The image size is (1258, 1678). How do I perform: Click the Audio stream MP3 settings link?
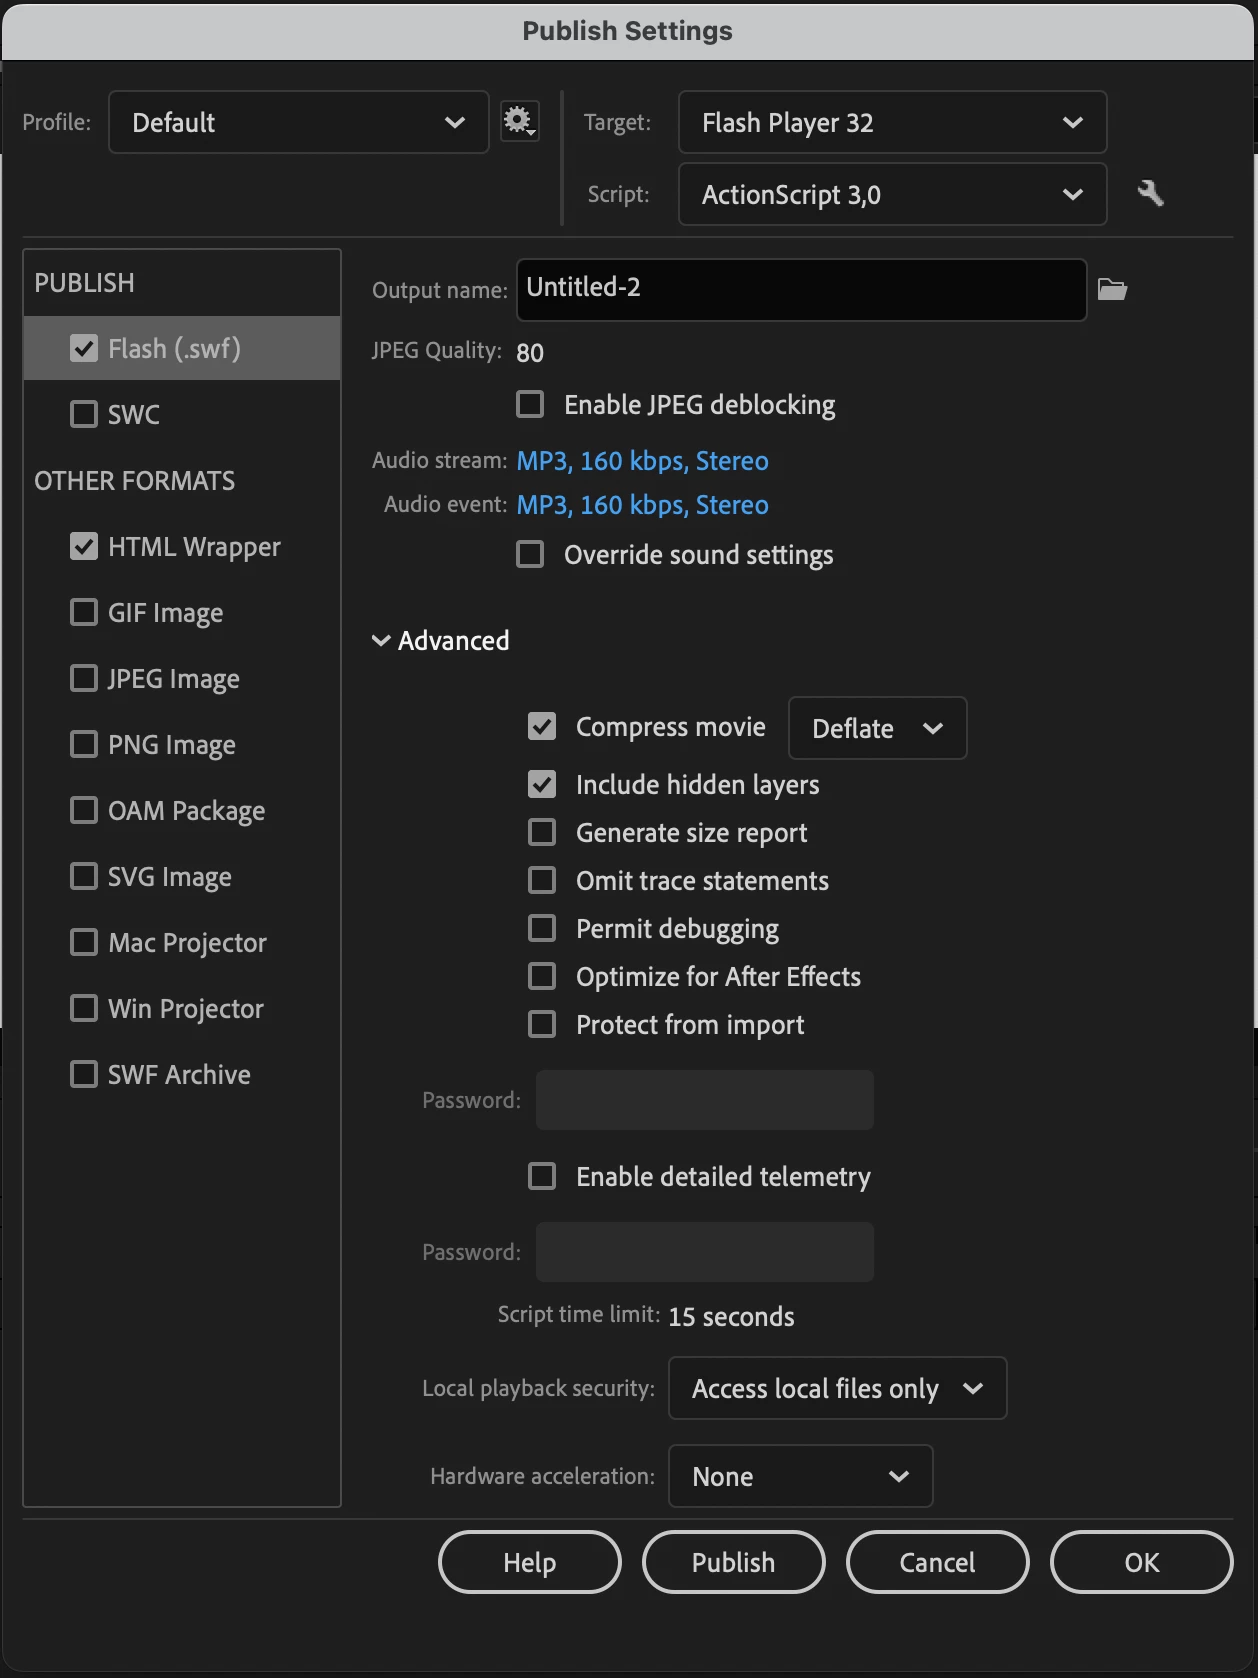(x=642, y=461)
